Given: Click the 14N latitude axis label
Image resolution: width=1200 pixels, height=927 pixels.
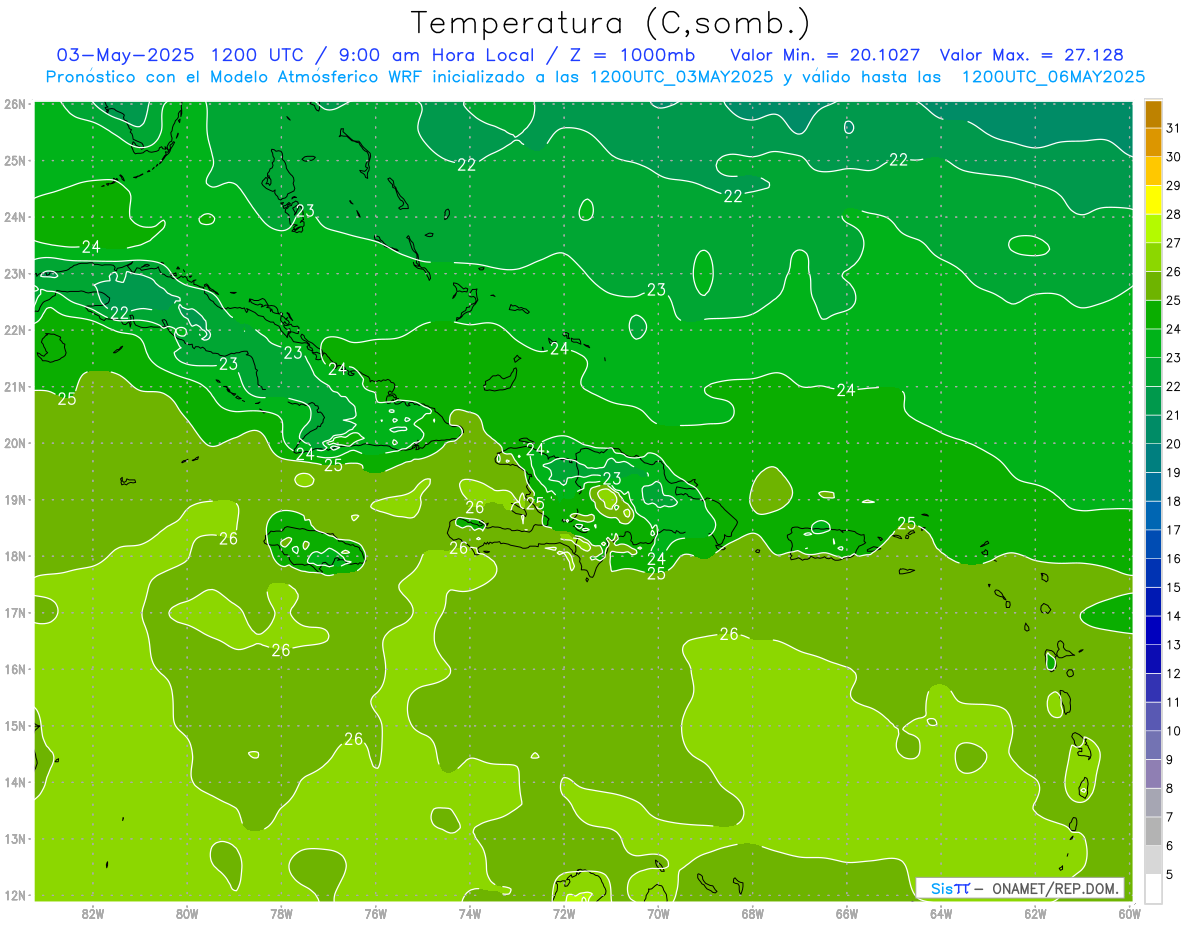Looking at the screenshot, I should [15, 782].
